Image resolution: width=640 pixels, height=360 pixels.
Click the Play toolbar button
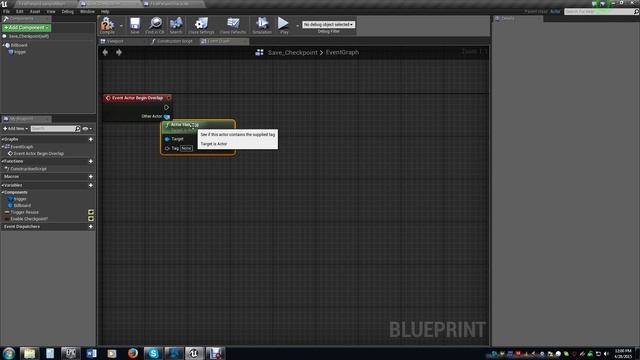284,25
